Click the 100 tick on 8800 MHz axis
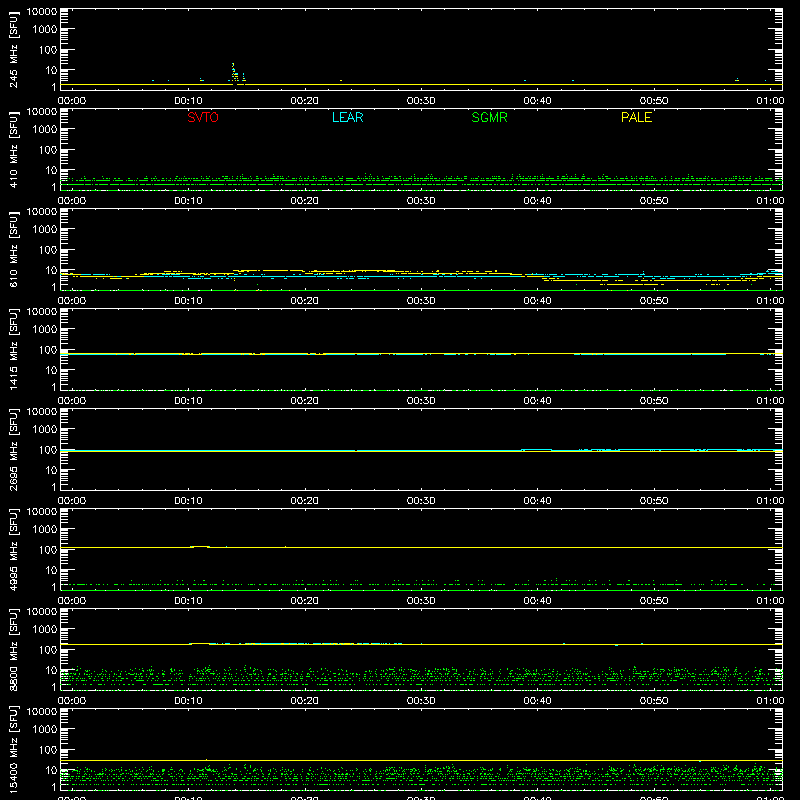Screen dimensions: 800x800 [x=48, y=650]
